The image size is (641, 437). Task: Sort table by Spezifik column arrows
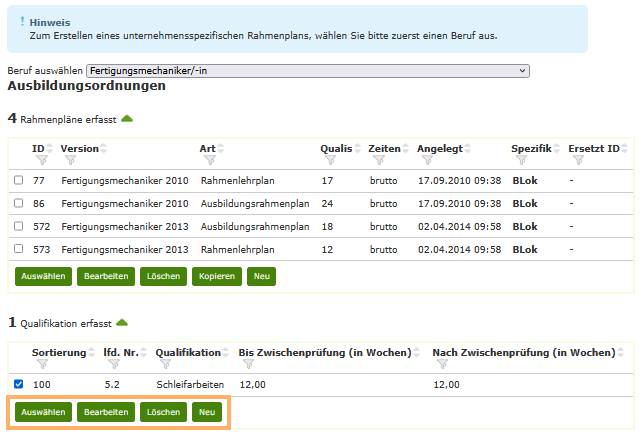(556, 148)
